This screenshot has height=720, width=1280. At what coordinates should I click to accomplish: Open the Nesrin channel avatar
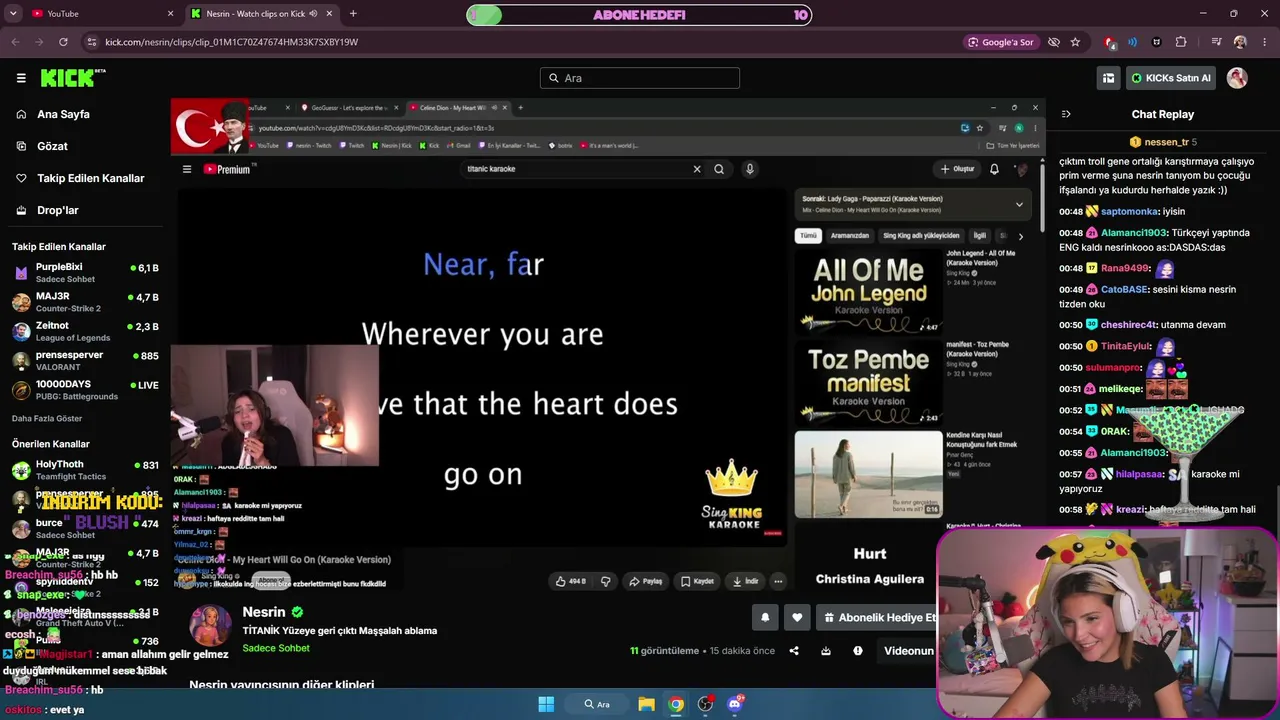click(210, 626)
